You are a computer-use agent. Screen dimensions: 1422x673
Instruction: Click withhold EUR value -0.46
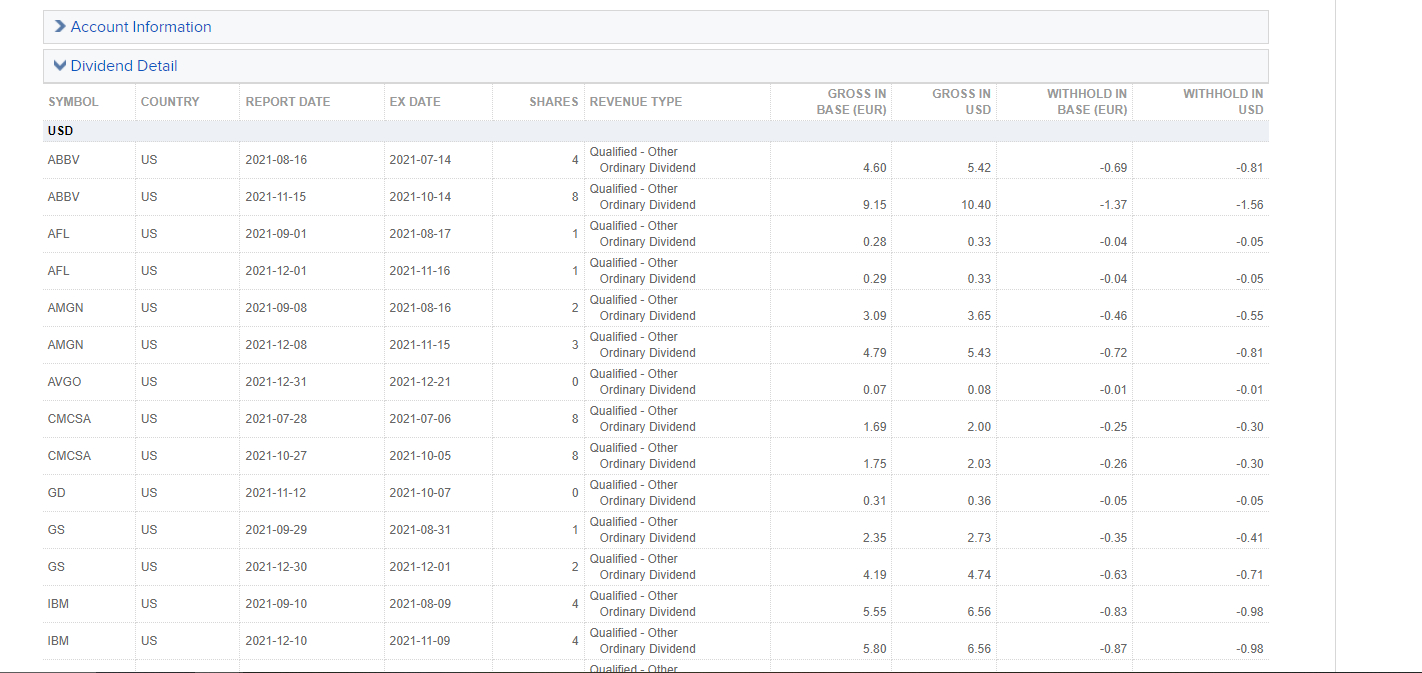point(1114,316)
